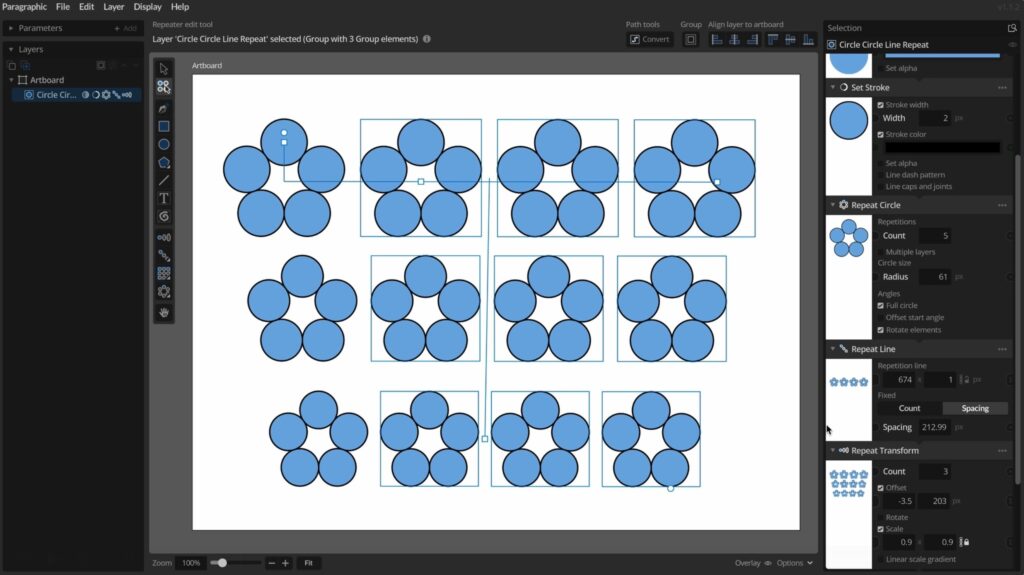Open the Layer menu
This screenshot has height=575, width=1024.
tap(114, 7)
